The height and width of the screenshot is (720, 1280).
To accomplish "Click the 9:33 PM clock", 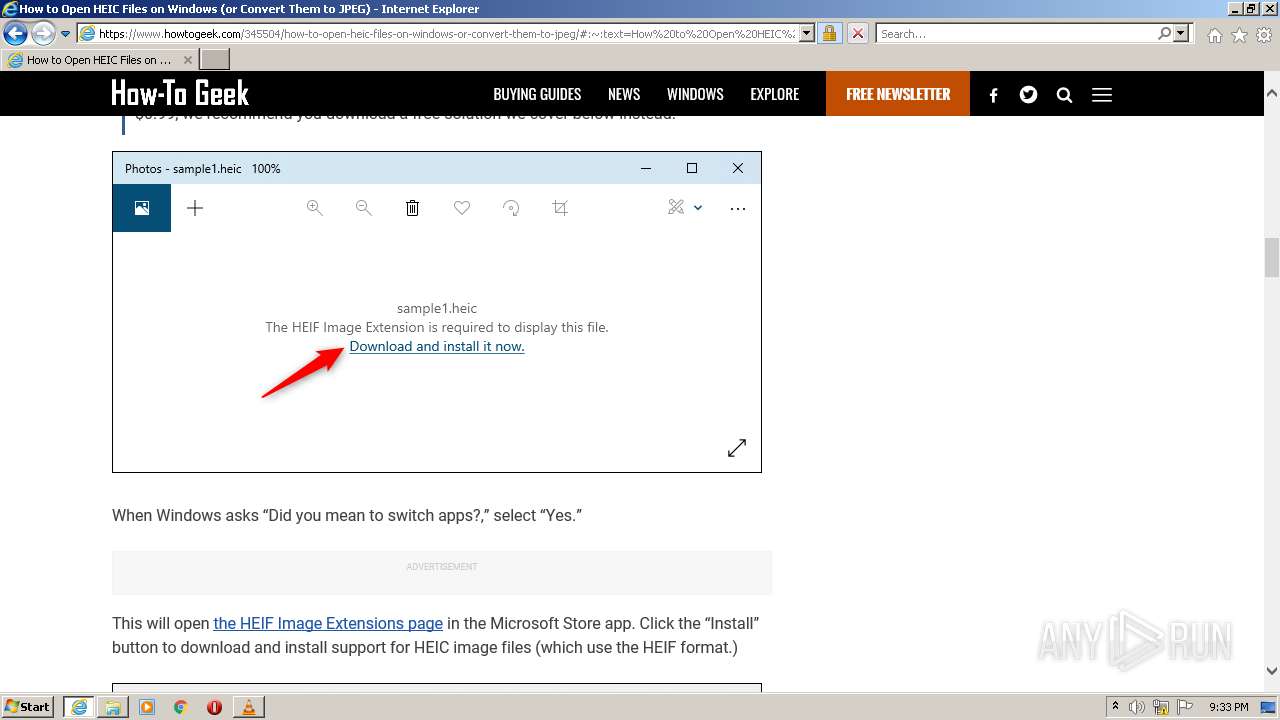I will point(1229,707).
